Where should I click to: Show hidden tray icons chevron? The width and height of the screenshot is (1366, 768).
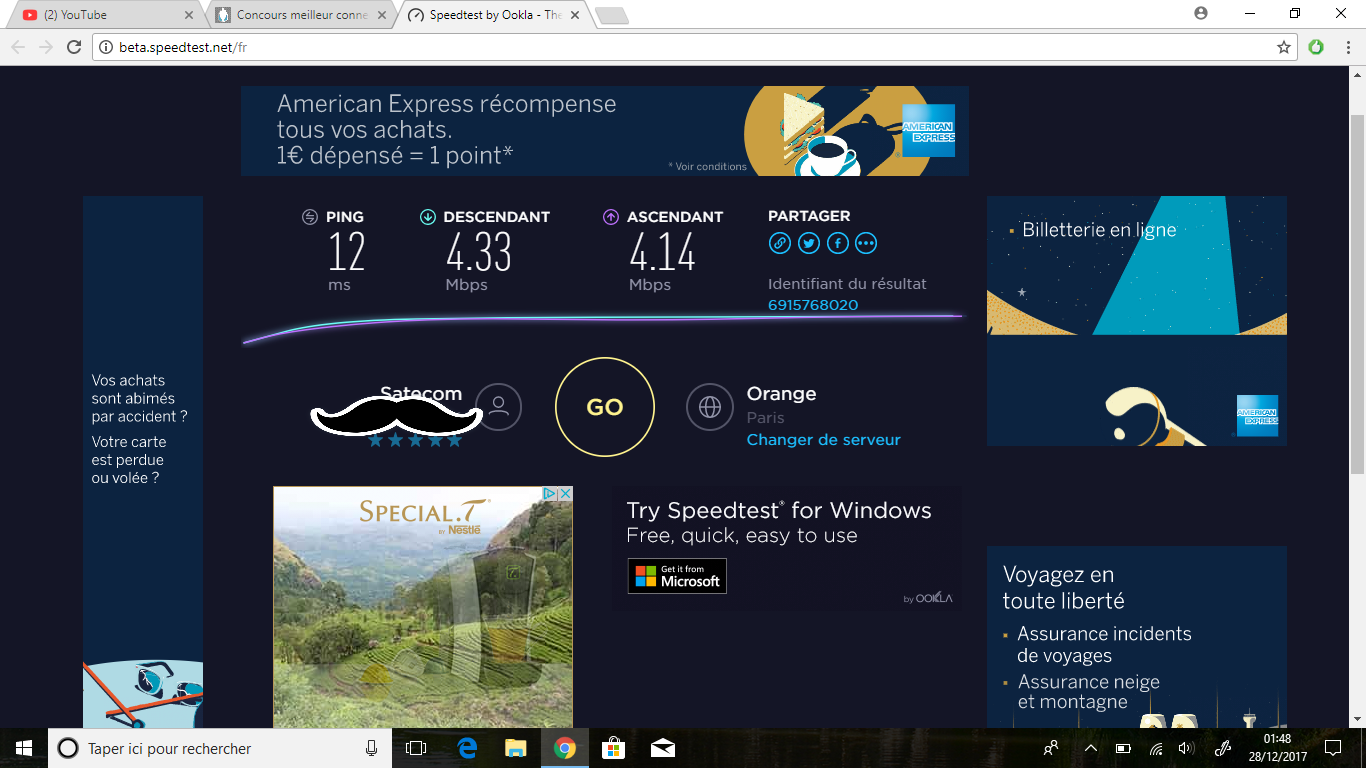[1091, 748]
